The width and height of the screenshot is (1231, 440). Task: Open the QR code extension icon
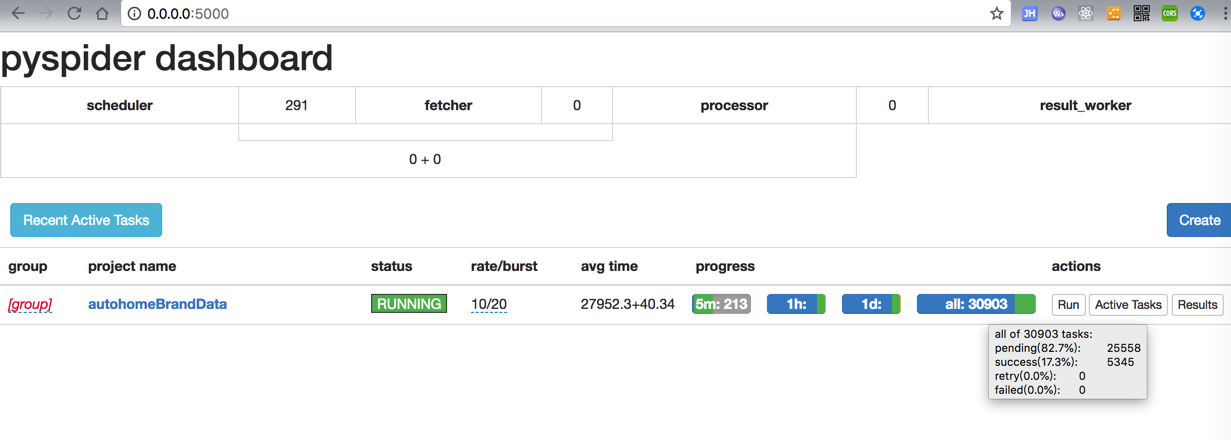tap(1141, 14)
